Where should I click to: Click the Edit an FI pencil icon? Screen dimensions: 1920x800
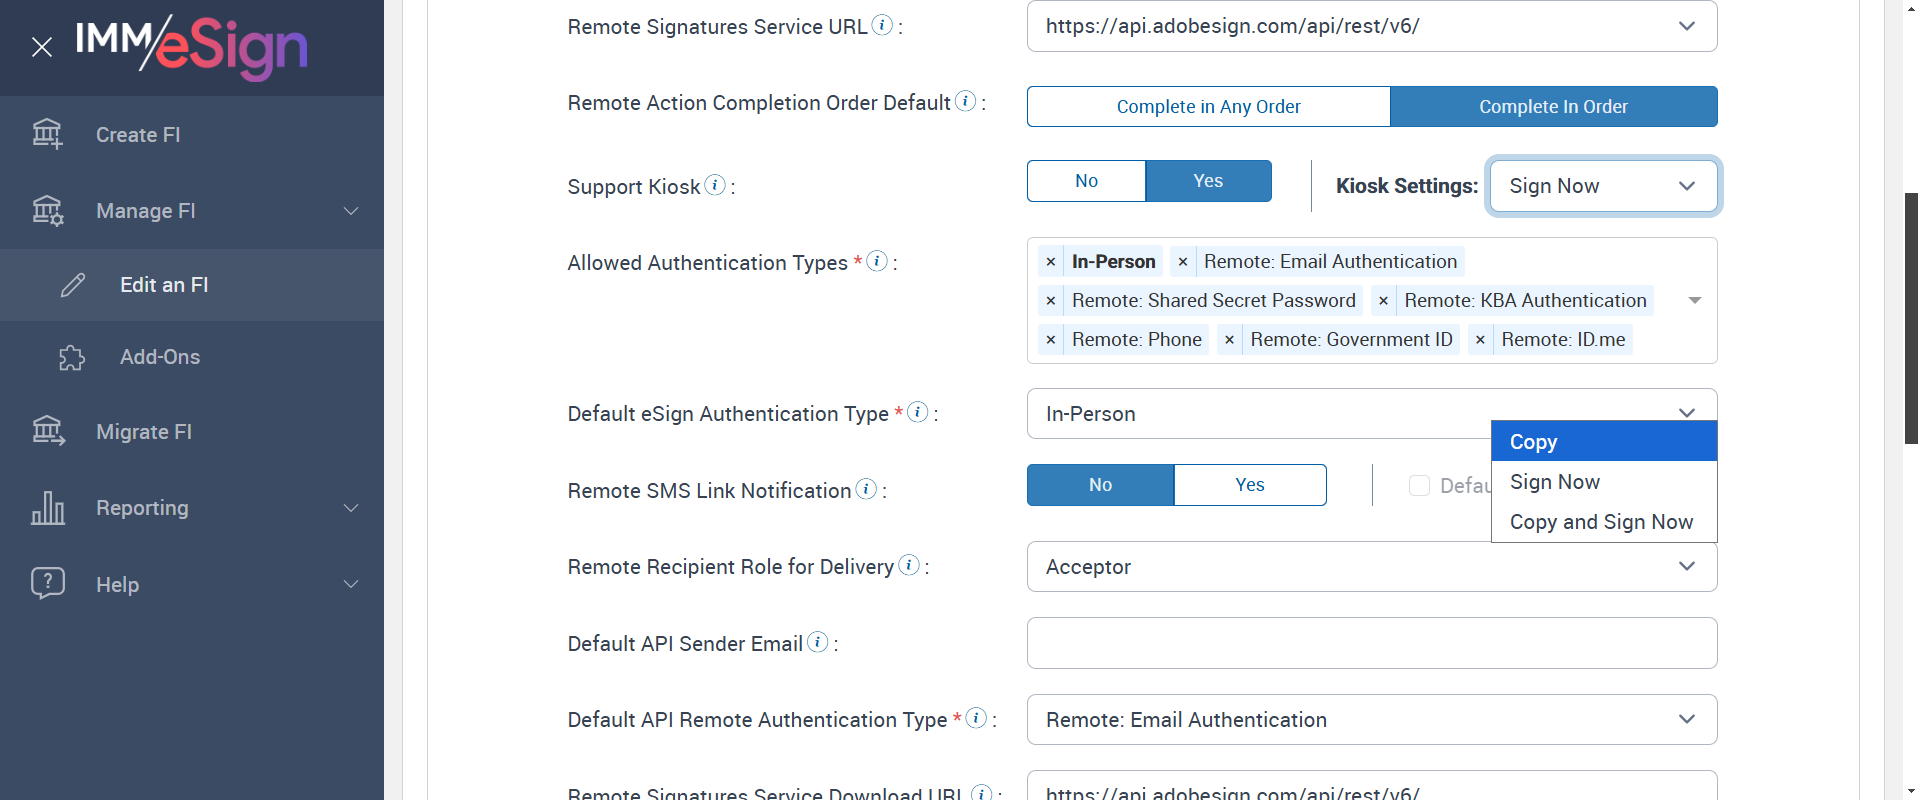click(x=73, y=285)
